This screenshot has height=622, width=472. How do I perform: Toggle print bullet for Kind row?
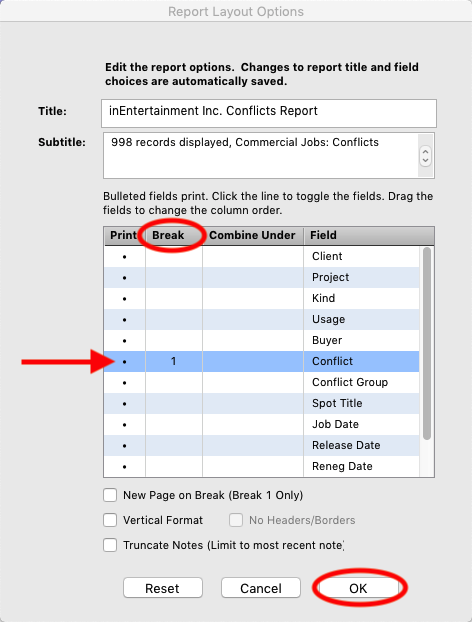coord(125,299)
